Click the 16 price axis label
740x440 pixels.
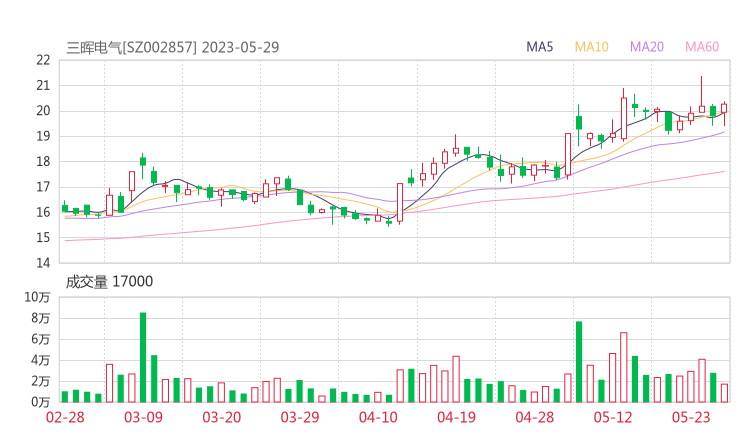(43, 212)
